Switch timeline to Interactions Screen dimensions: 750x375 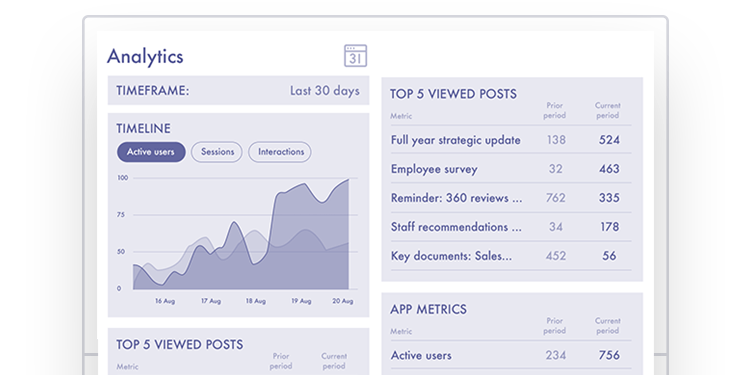[x=280, y=152]
